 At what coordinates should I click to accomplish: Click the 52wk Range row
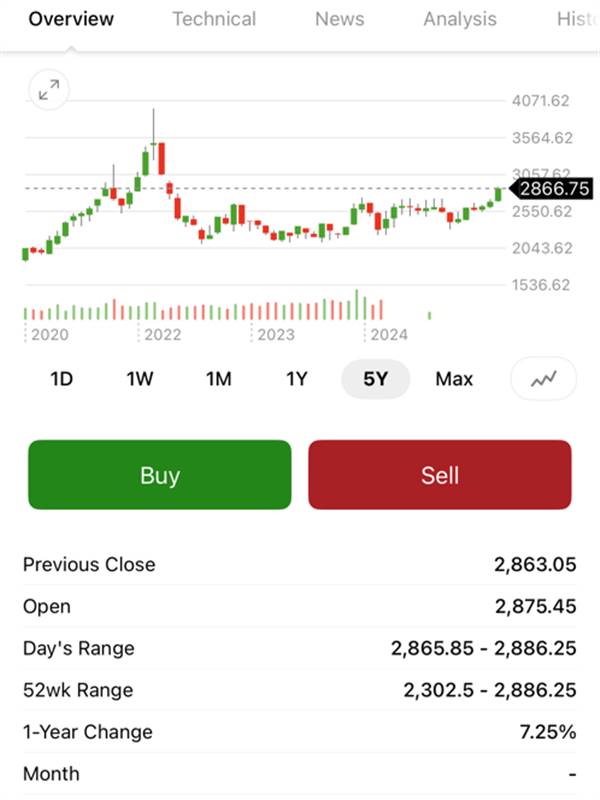[x=300, y=690]
